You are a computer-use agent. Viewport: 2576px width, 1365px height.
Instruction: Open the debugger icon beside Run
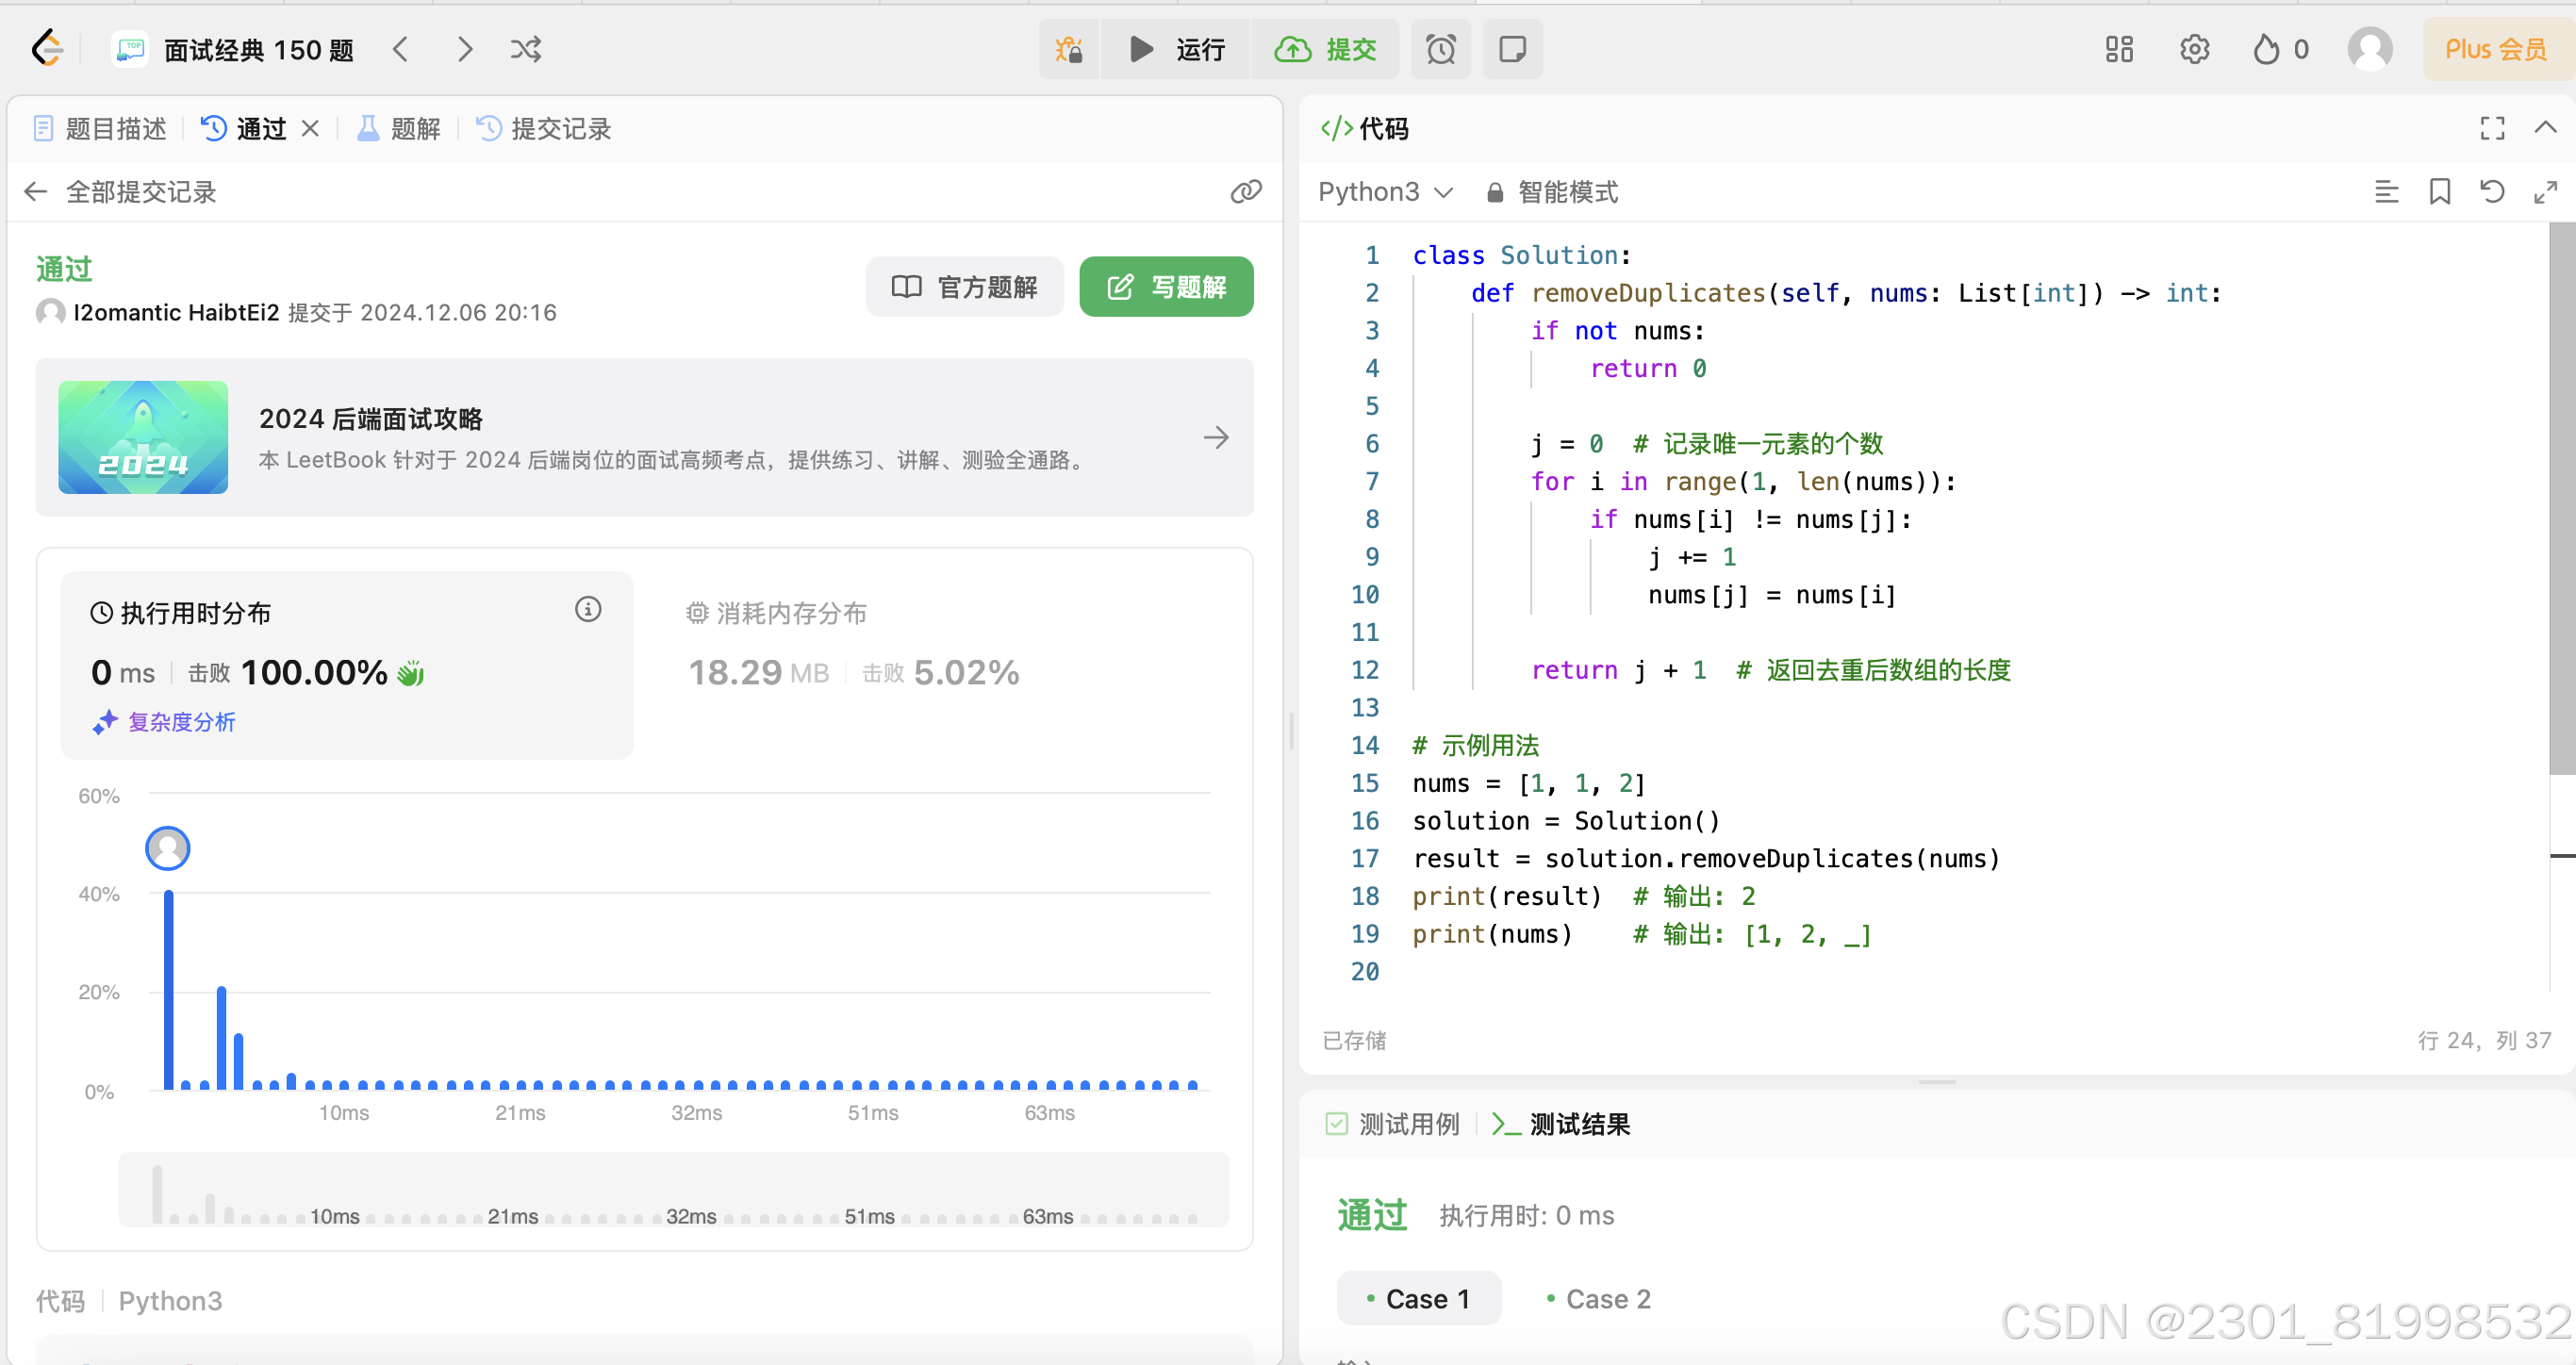coord(1069,49)
